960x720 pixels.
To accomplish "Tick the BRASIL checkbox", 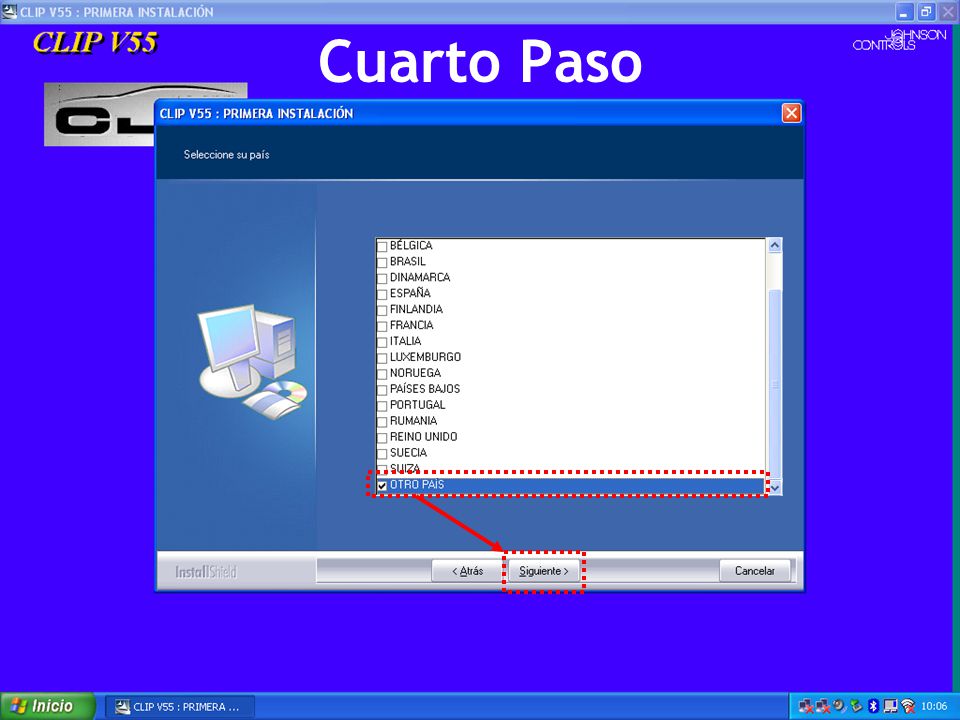I will pos(382,263).
